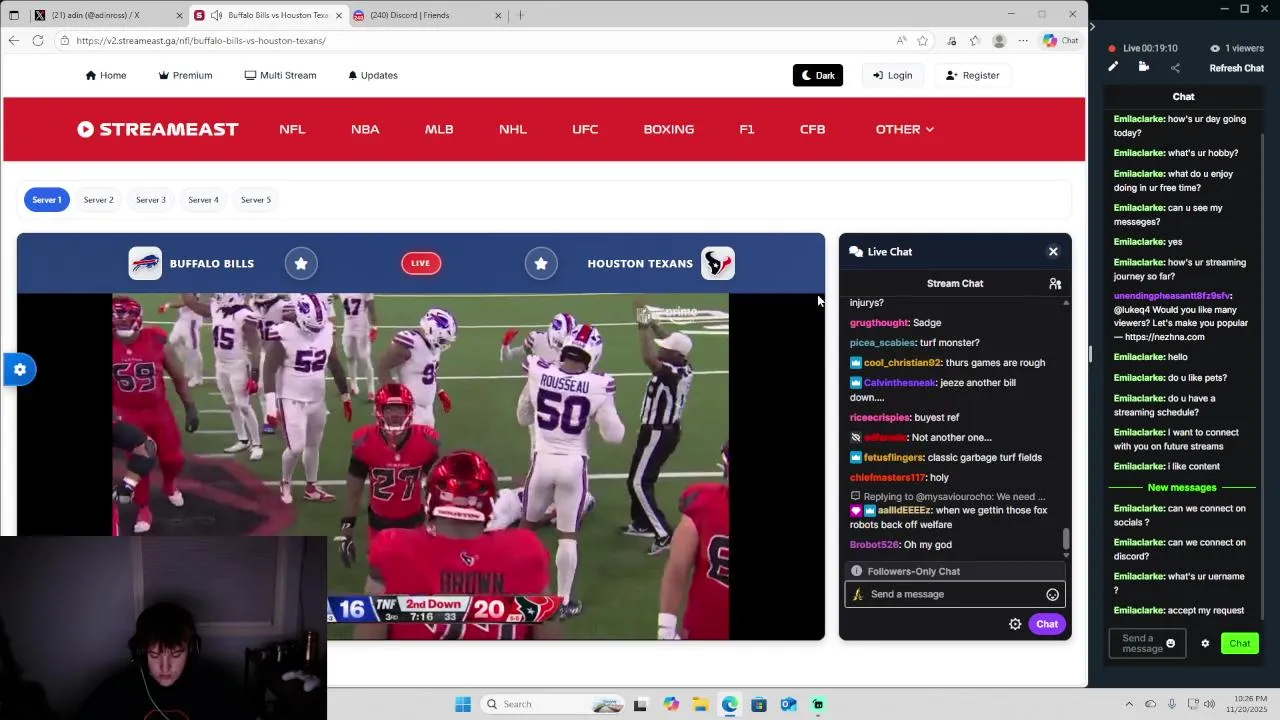
Task: Open Read aloud in address bar
Action: click(901, 41)
